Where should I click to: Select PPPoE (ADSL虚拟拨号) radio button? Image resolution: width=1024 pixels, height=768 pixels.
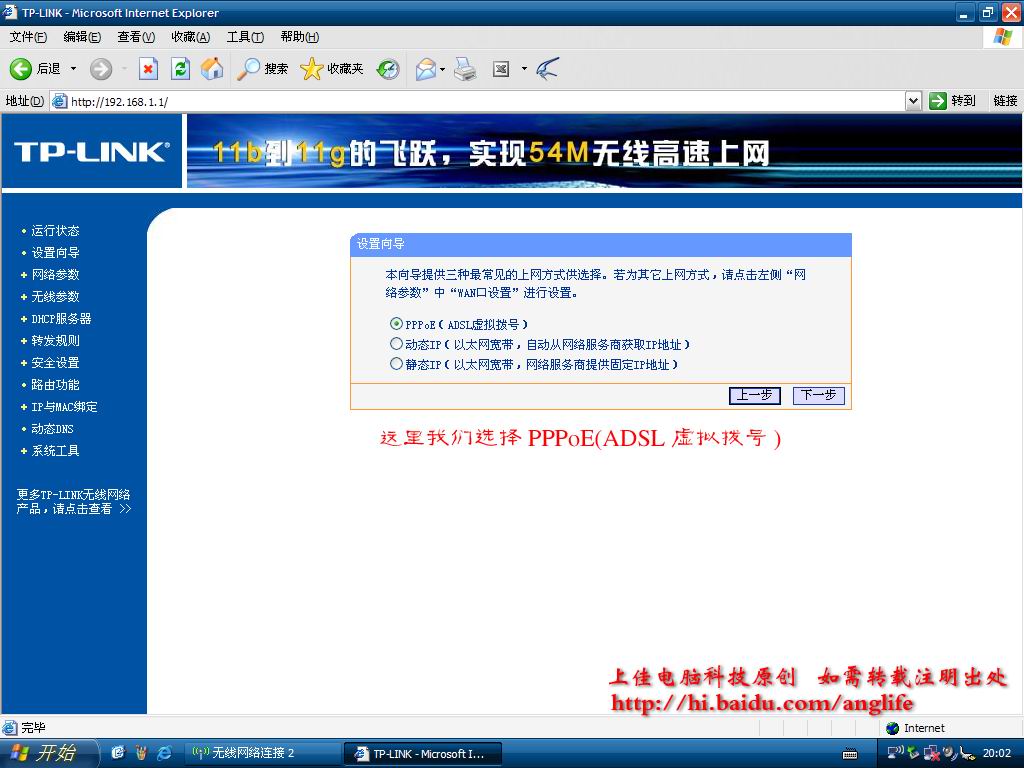[396, 323]
